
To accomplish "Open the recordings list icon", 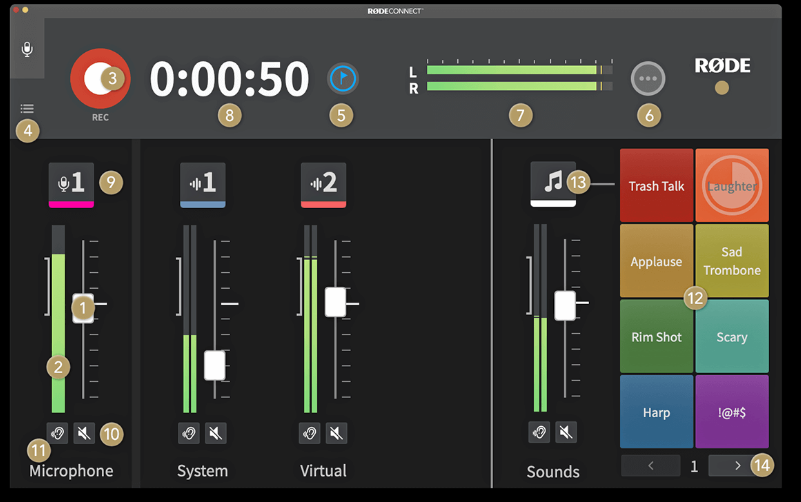I will [27, 108].
